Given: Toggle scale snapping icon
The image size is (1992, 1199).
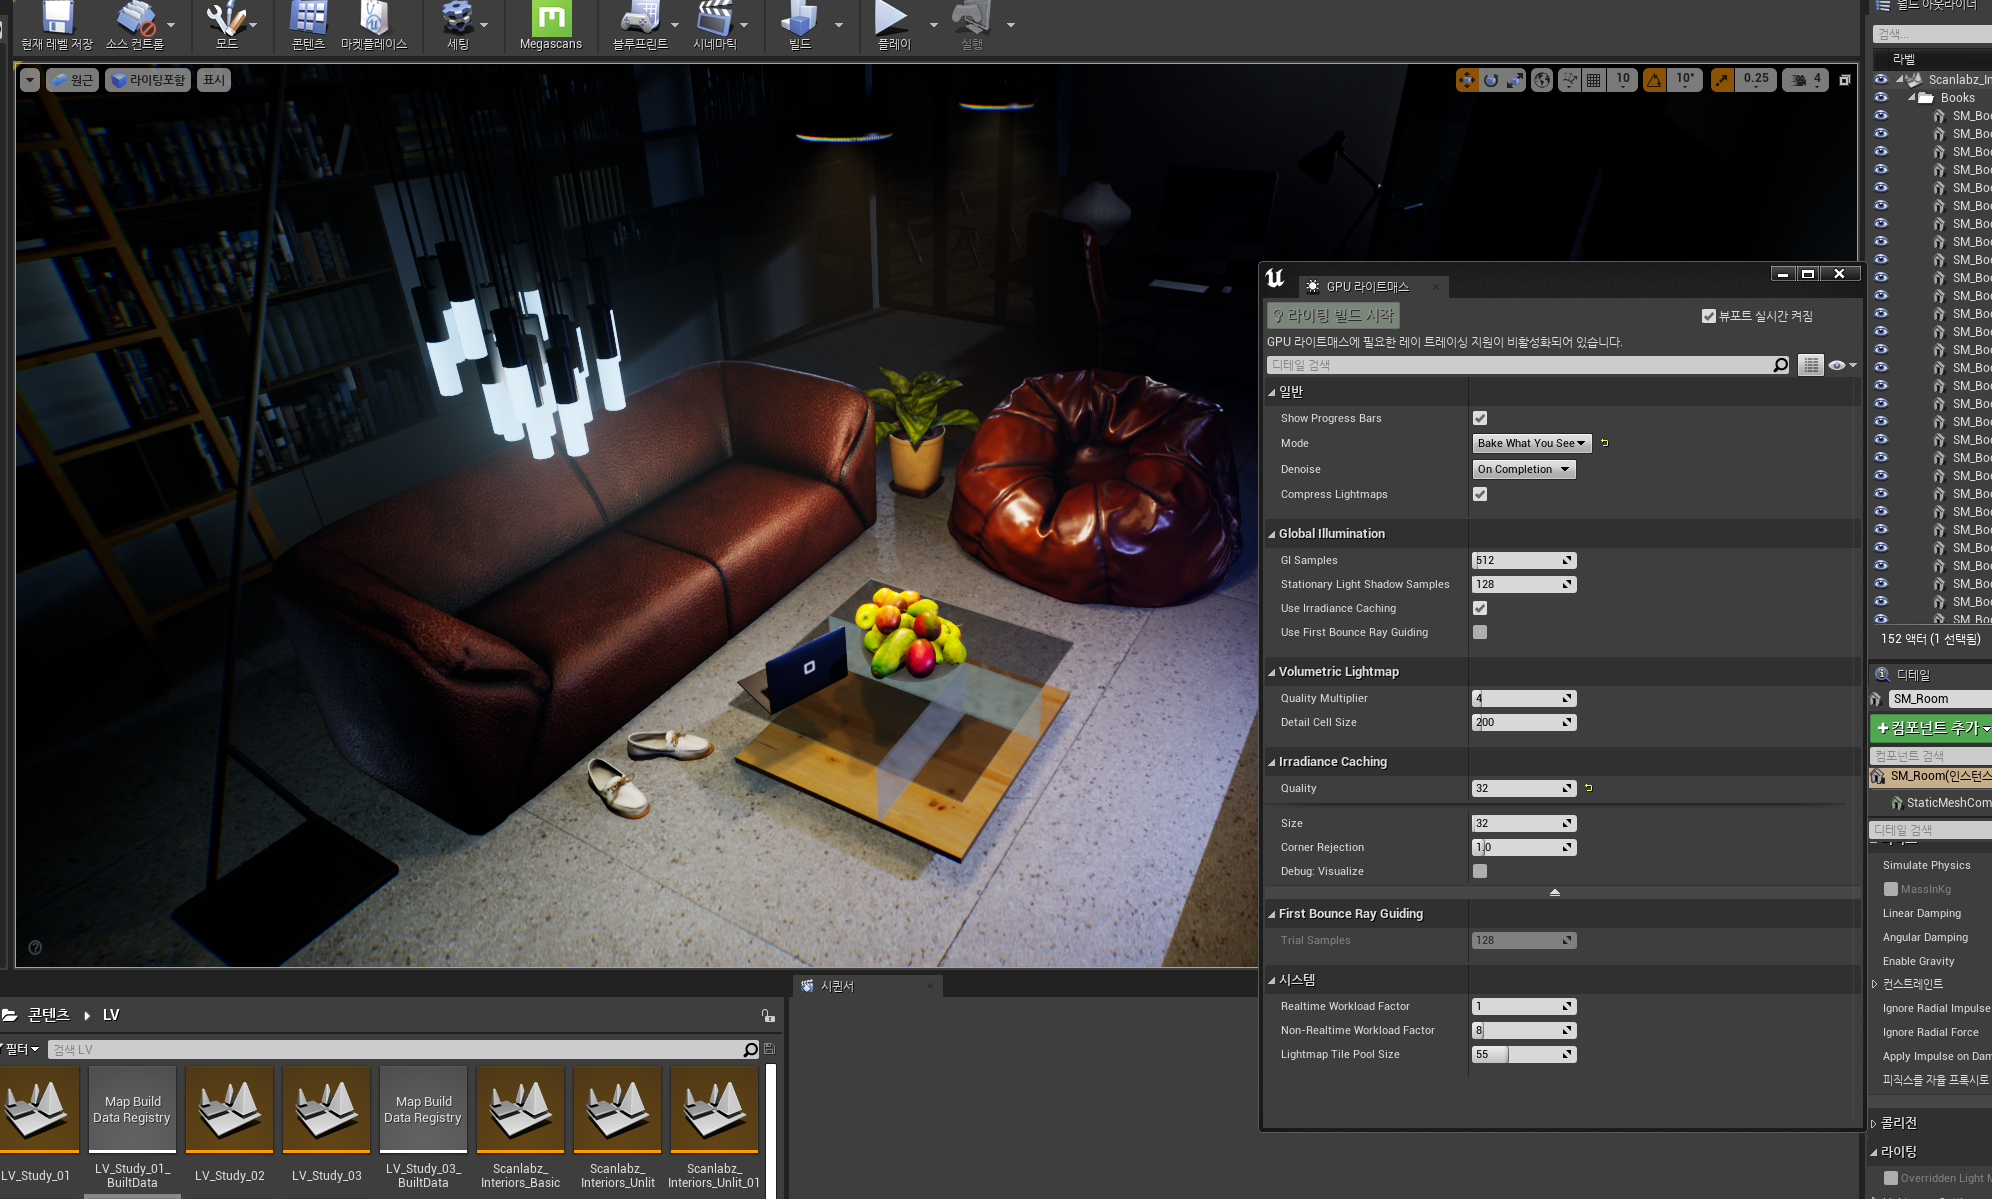Looking at the screenshot, I should pyautogui.click(x=1722, y=80).
